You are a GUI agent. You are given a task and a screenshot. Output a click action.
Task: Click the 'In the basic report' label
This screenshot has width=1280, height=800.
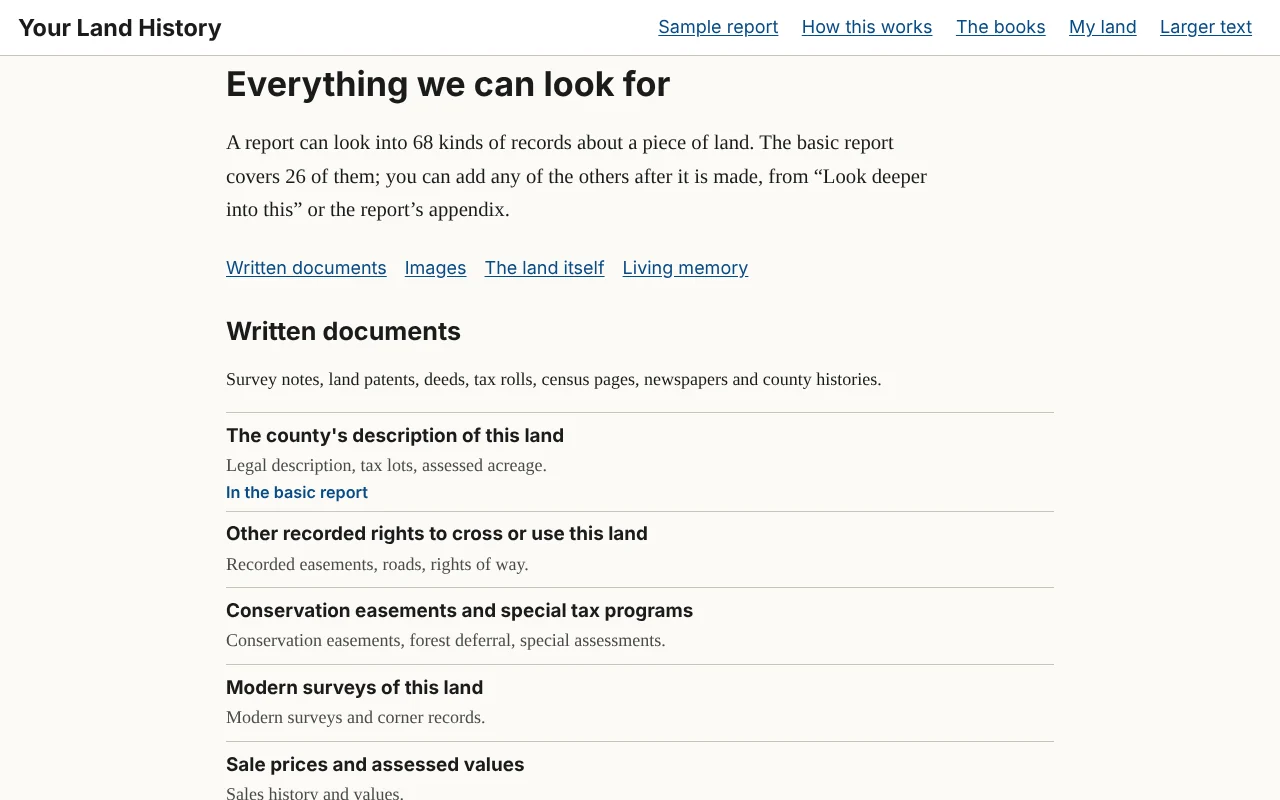pos(297,492)
